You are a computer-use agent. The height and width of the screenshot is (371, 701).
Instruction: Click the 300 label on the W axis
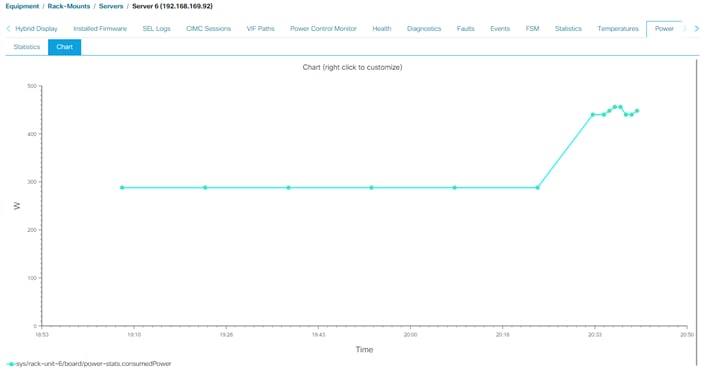pos(32,182)
